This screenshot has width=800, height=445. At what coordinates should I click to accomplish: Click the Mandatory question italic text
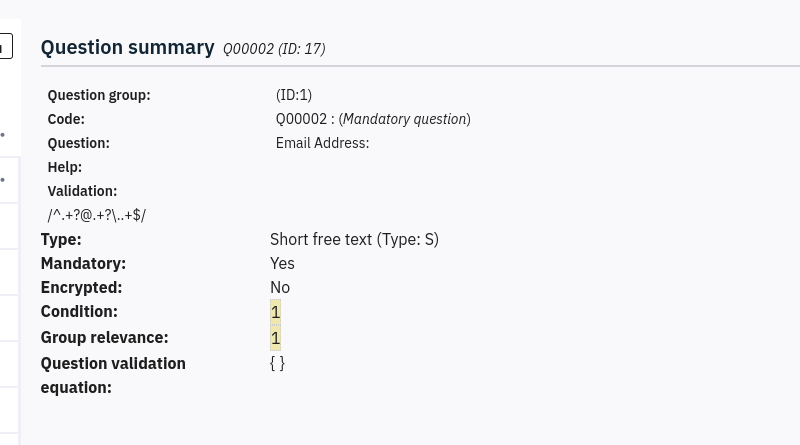click(404, 119)
